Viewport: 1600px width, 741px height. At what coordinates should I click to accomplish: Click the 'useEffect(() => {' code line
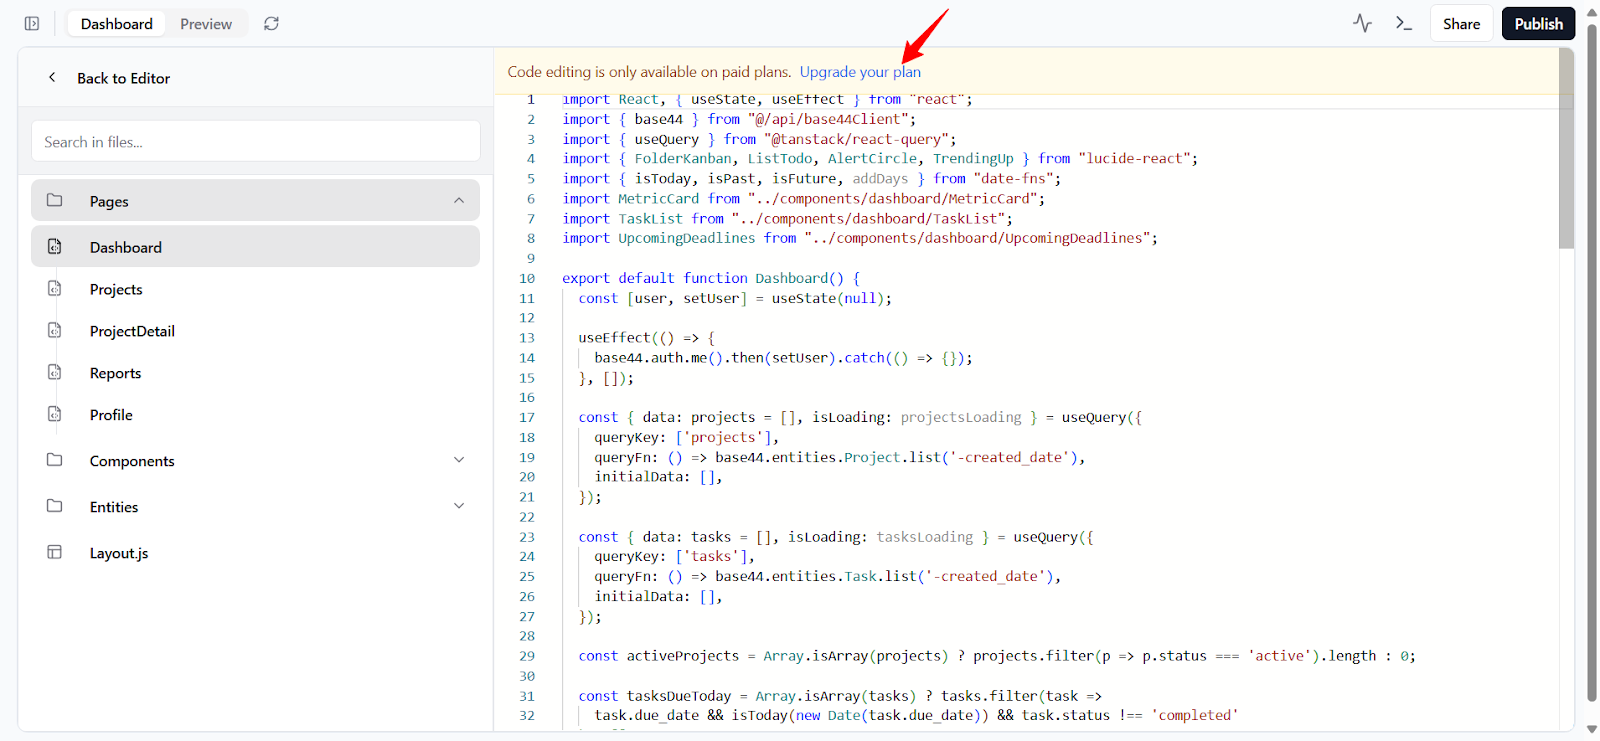tap(646, 338)
